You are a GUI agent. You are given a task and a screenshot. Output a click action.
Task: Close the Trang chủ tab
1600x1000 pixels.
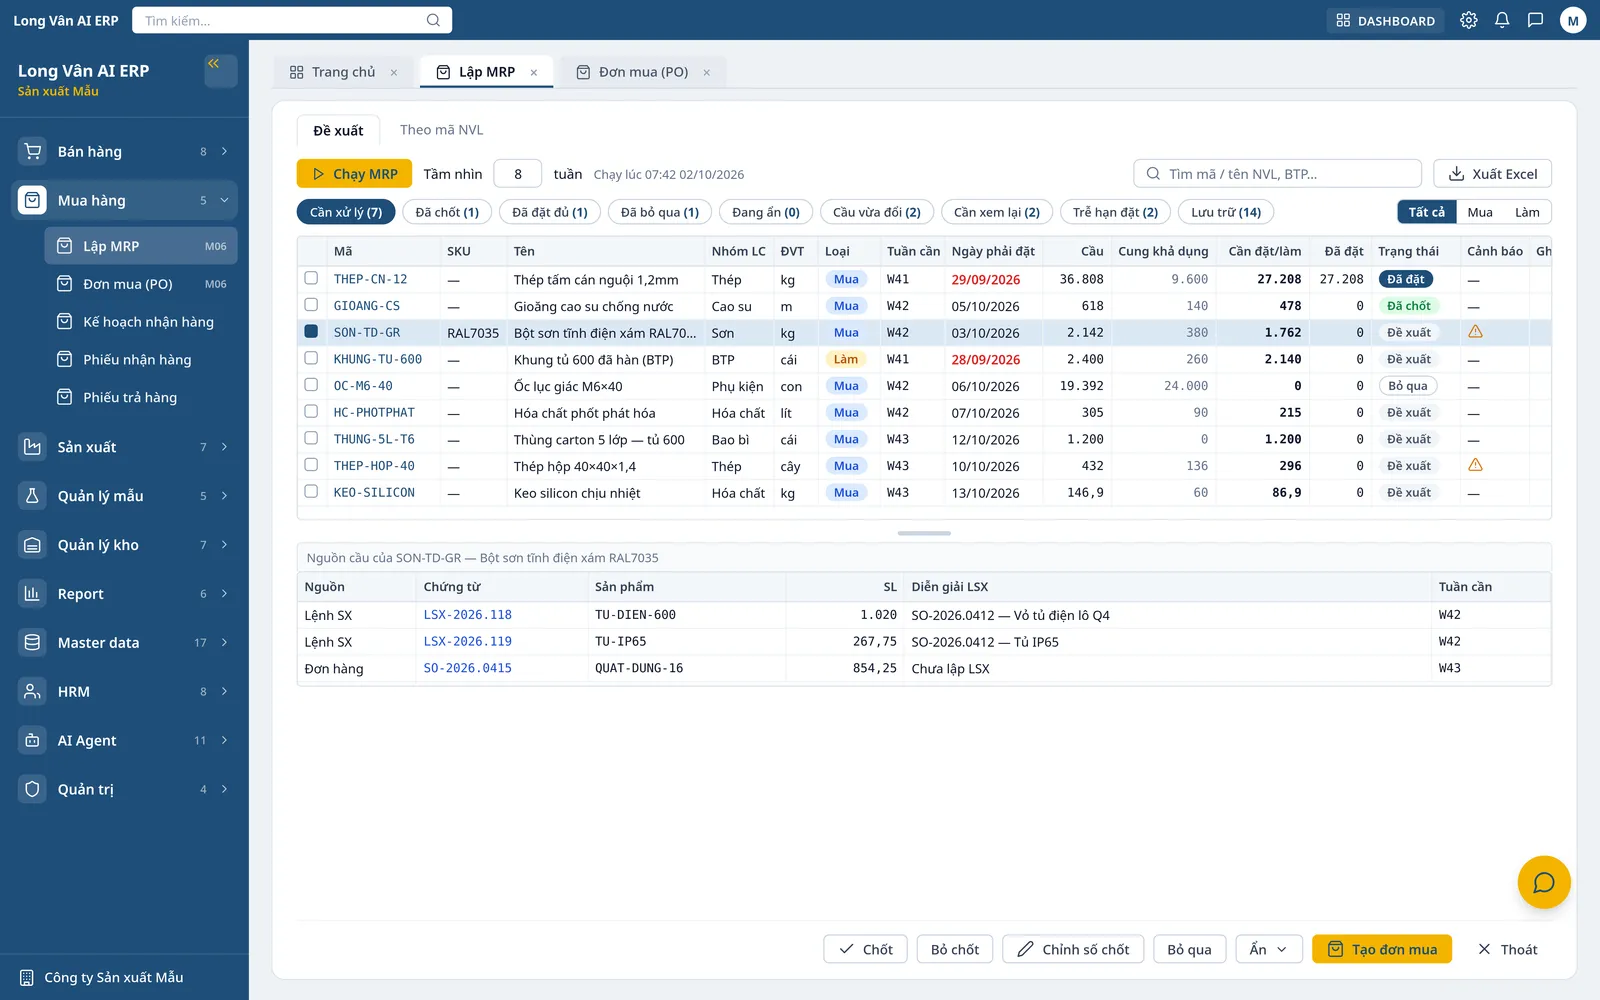[x=394, y=72]
